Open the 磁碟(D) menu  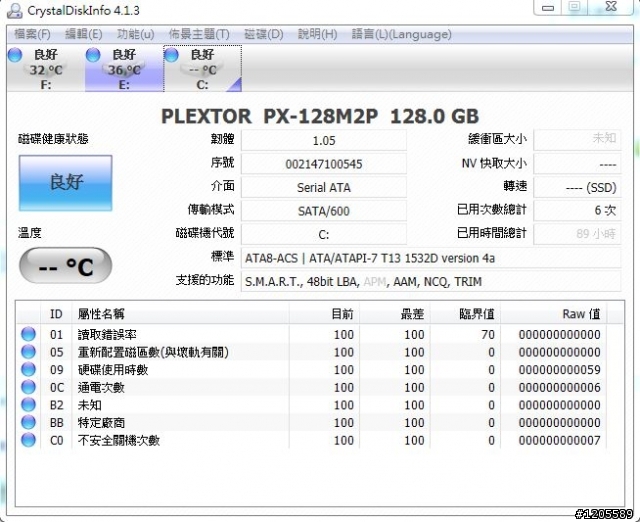click(x=264, y=34)
